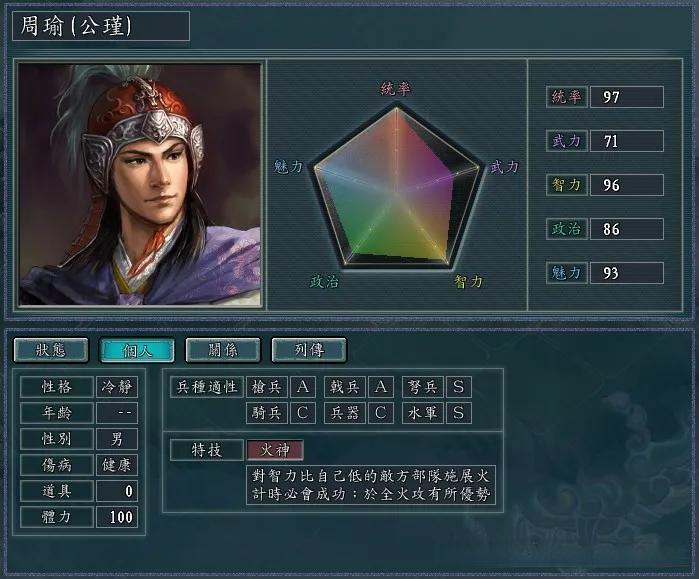Click the 騎兵 aptitude grade C
The image size is (699, 579).
pos(303,413)
